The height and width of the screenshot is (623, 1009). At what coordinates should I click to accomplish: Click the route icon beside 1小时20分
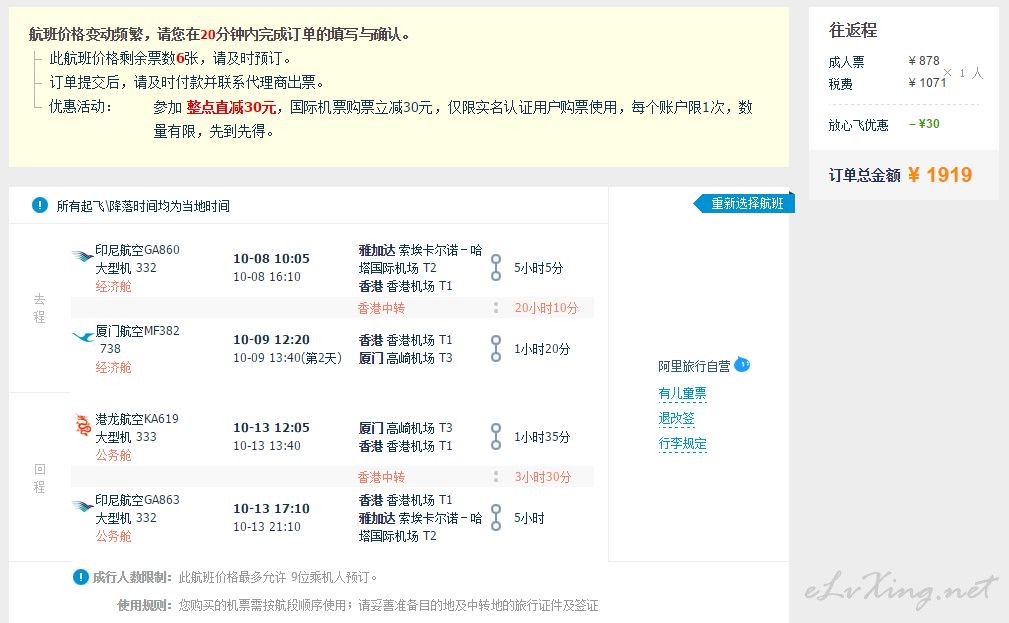(495, 348)
